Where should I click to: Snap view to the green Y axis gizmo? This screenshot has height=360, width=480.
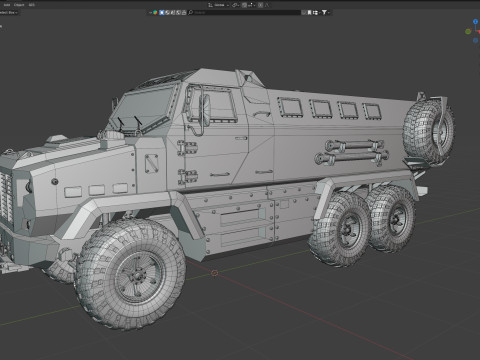[x=468, y=31]
